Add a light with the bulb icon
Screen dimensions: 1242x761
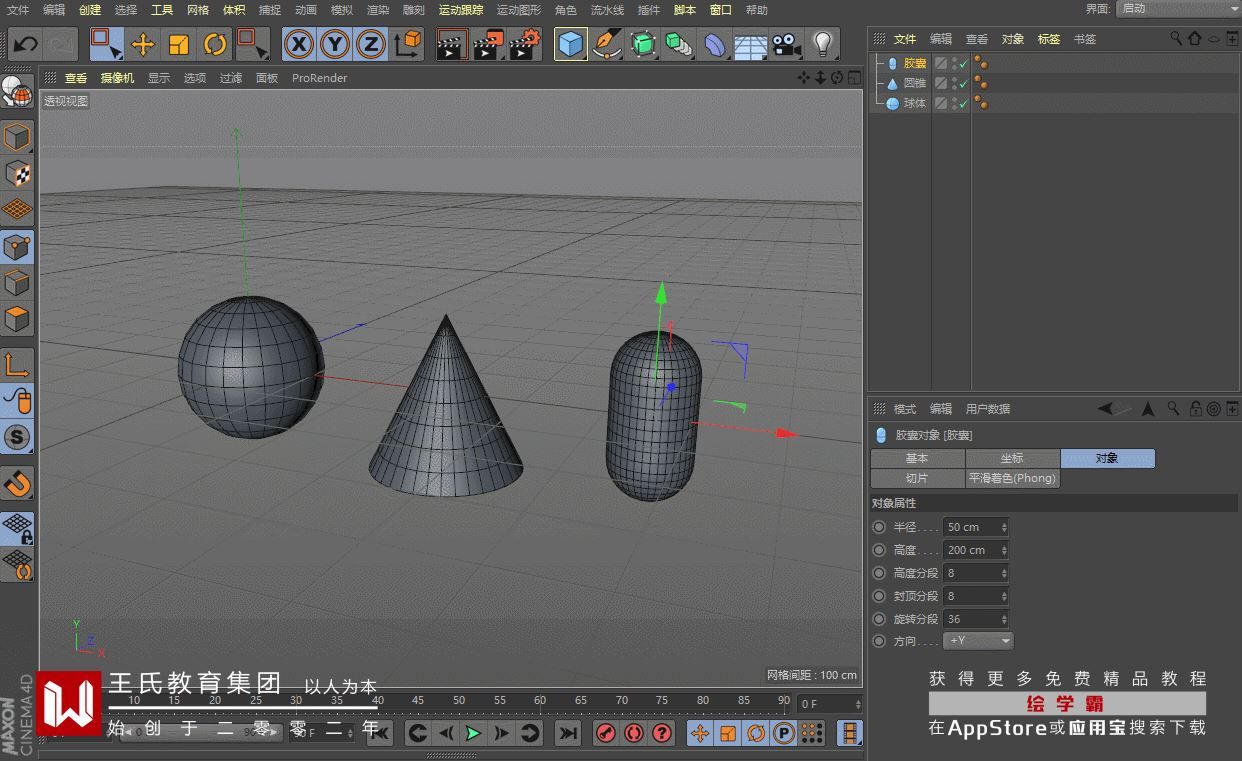[822, 44]
